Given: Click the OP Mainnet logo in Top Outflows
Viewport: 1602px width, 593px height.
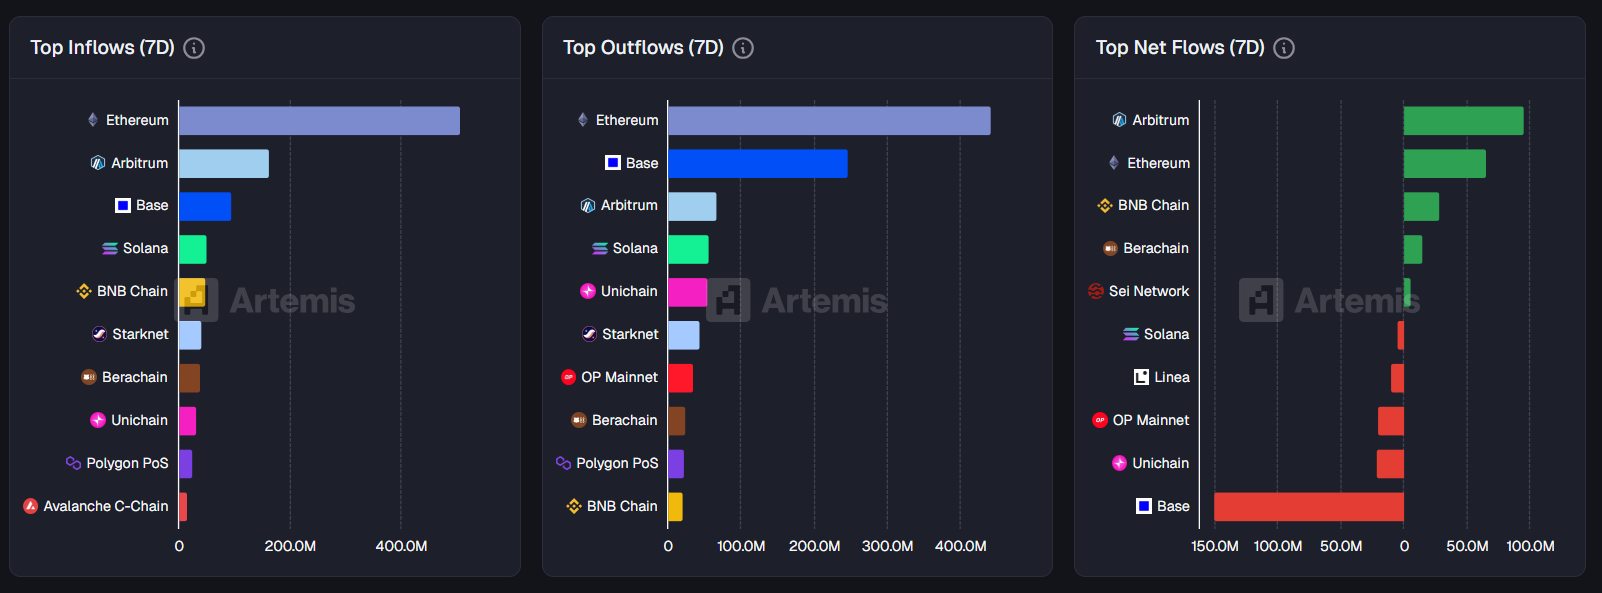Looking at the screenshot, I should (x=568, y=377).
